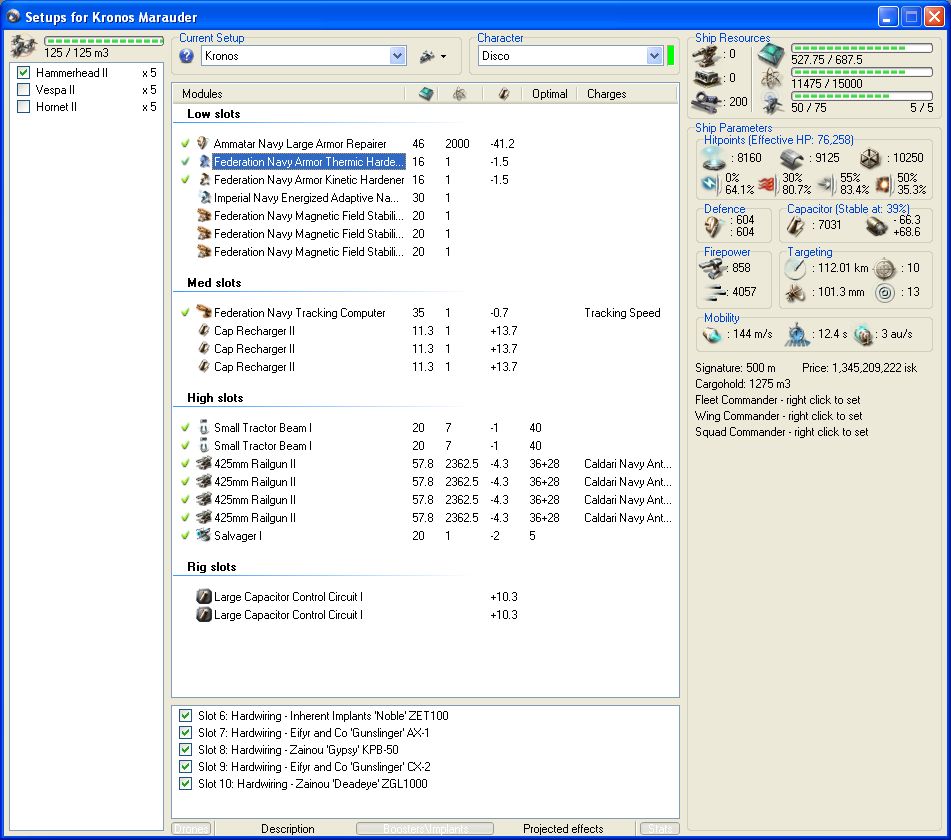951x840 pixels.
Task: Click the drone bay capacity progress bar
Action: pyautogui.click(x=104, y=41)
